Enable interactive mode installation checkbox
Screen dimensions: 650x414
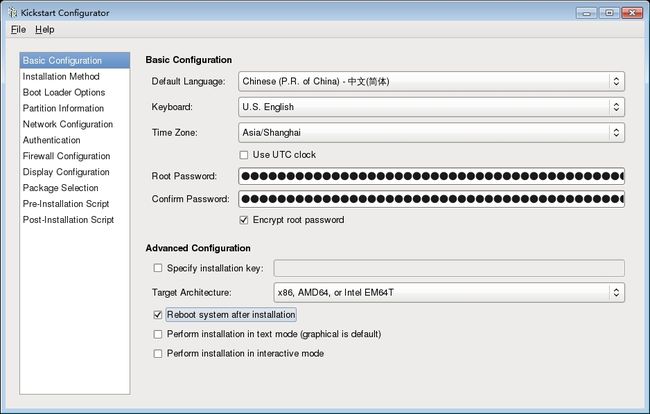tap(158, 353)
